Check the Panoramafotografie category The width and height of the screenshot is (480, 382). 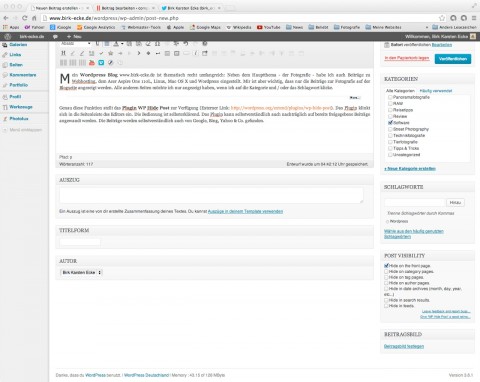coord(390,97)
